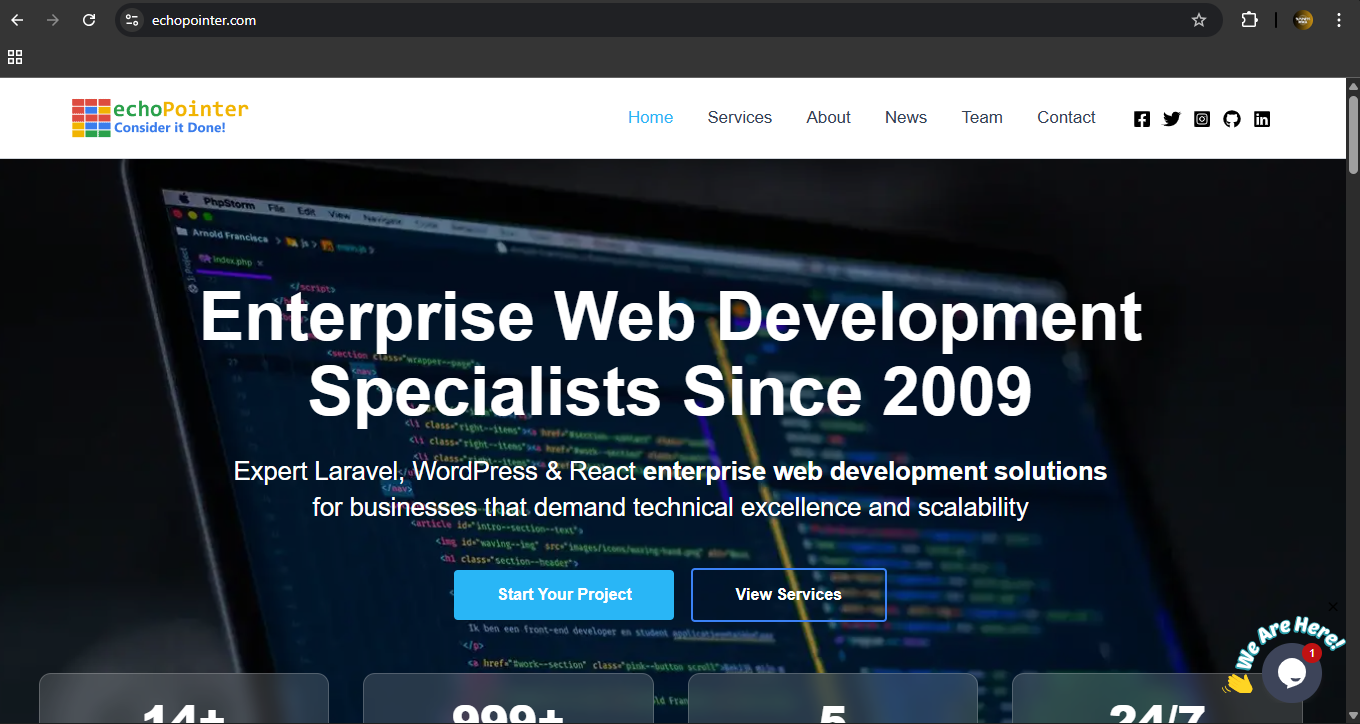Open the apps grid in bookmarks bar
Image resolution: width=1360 pixels, height=724 pixels.
click(15, 58)
